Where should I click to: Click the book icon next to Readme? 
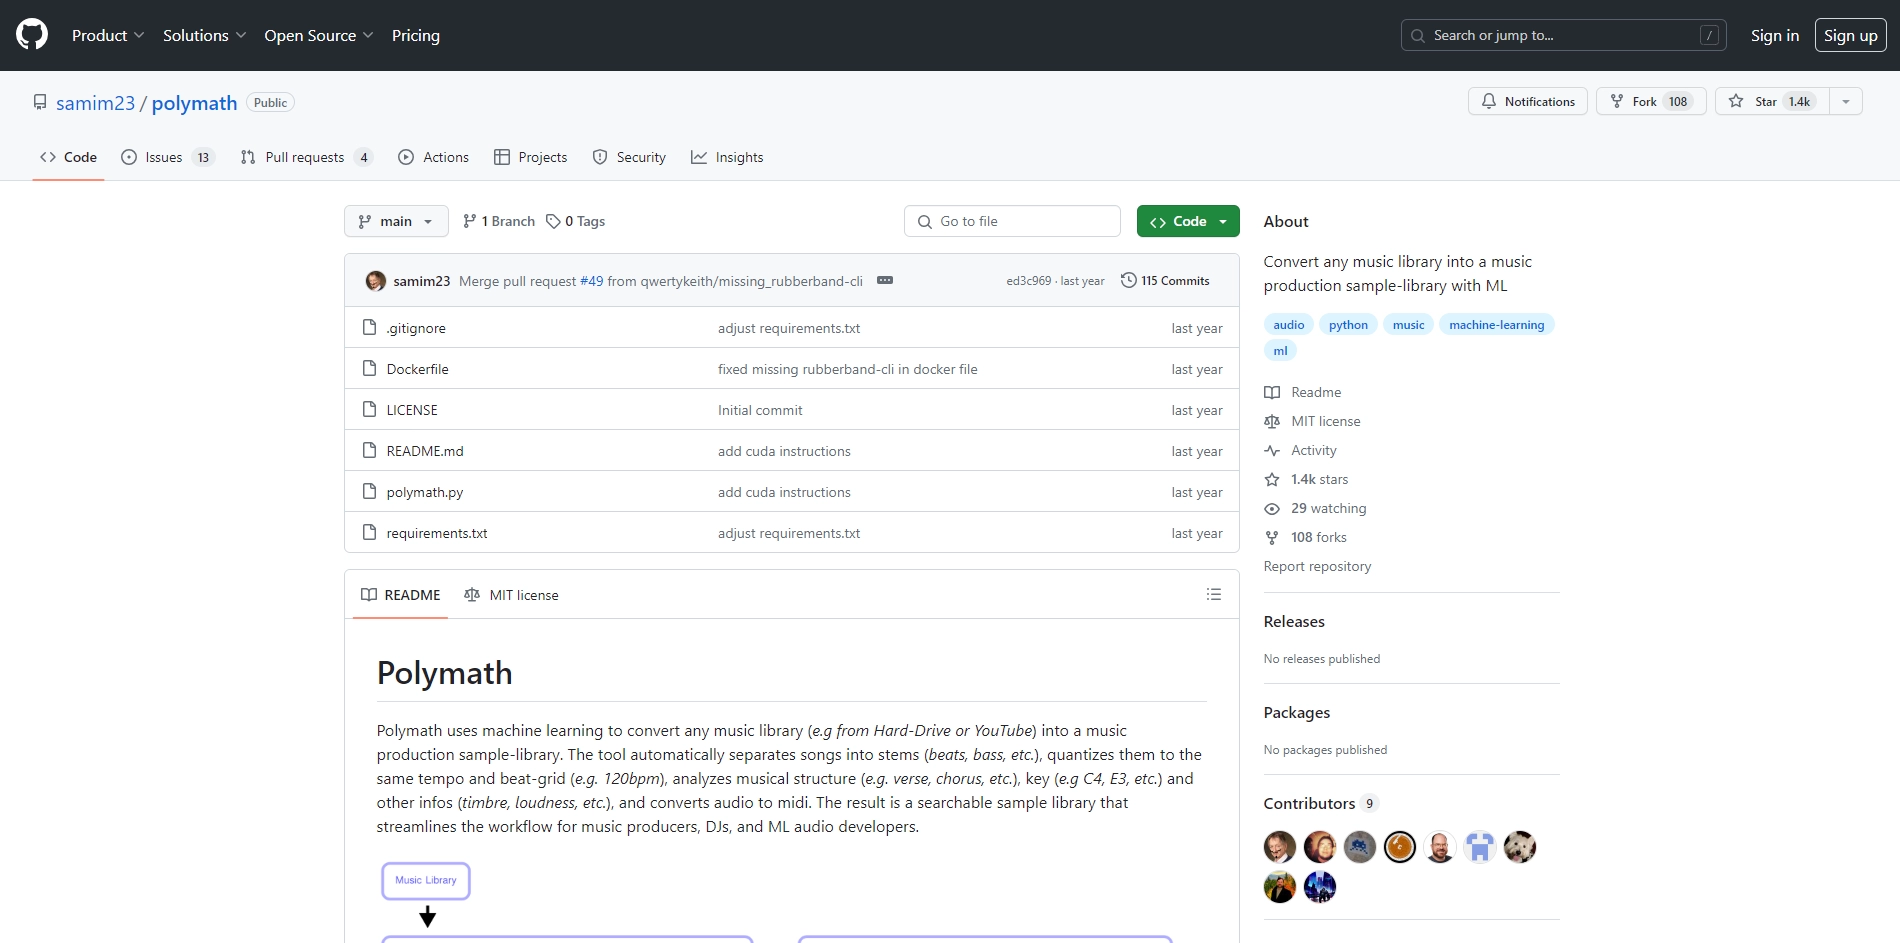pos(1272,393)
